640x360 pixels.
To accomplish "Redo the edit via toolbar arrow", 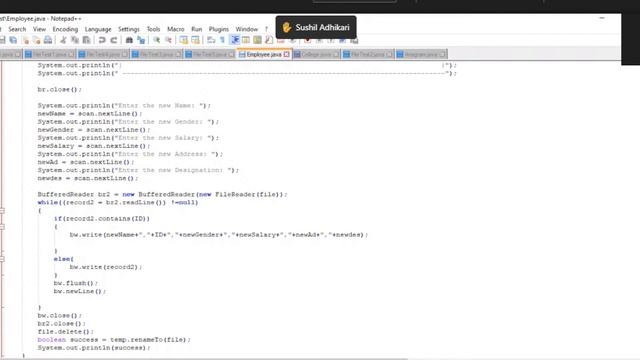I will 113,40.
